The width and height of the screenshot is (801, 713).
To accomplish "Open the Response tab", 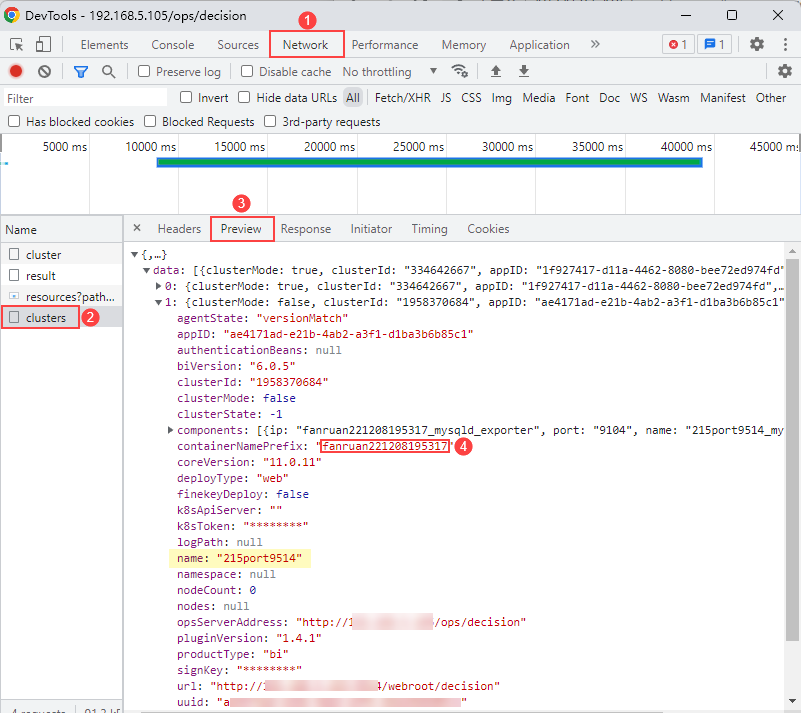I will click(x=305, y=229).
